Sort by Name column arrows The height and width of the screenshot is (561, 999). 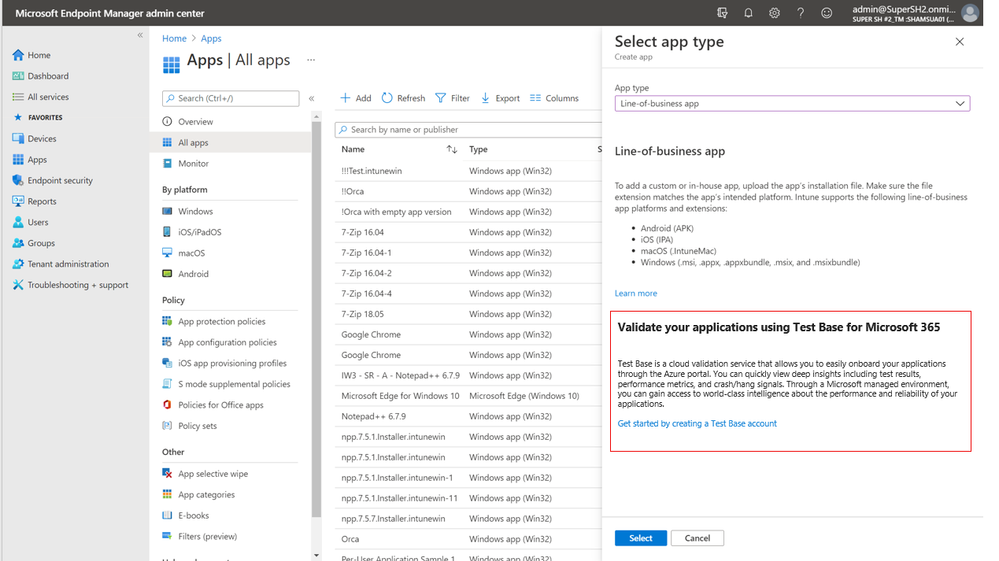pyautogui.click(x=452, y=149)
